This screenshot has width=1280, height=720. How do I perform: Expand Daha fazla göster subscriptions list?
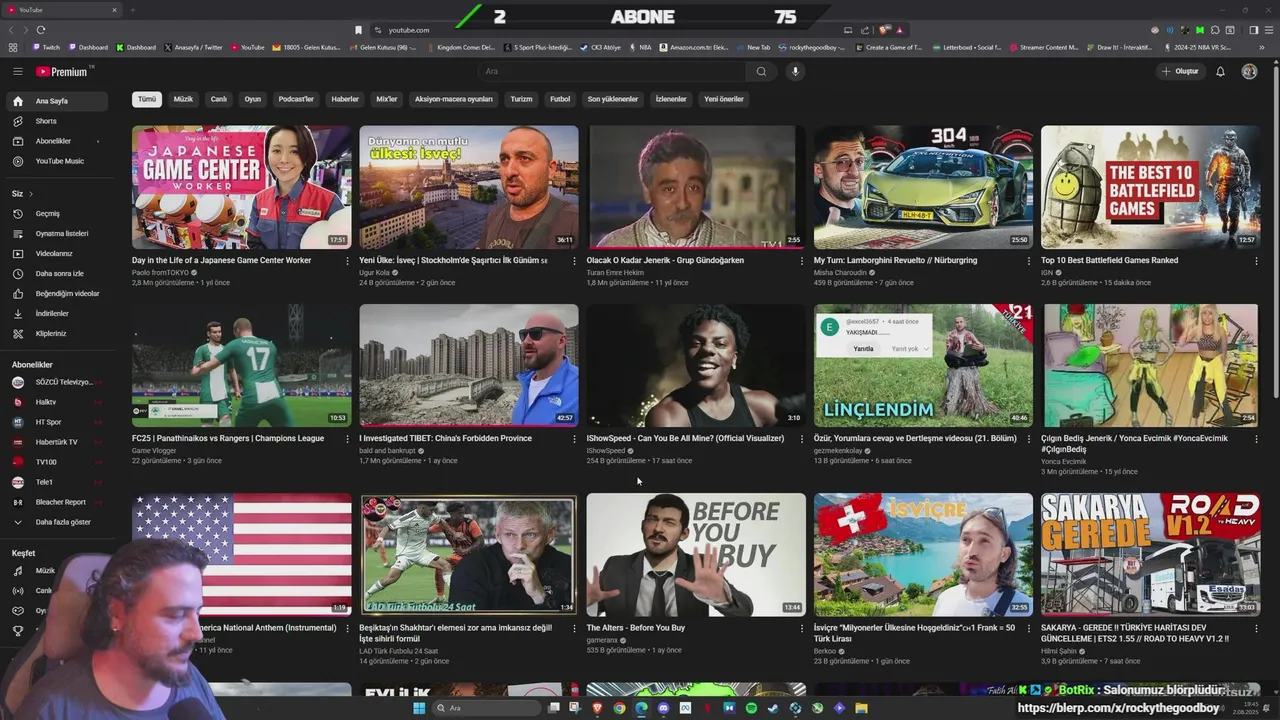(58, 522)
